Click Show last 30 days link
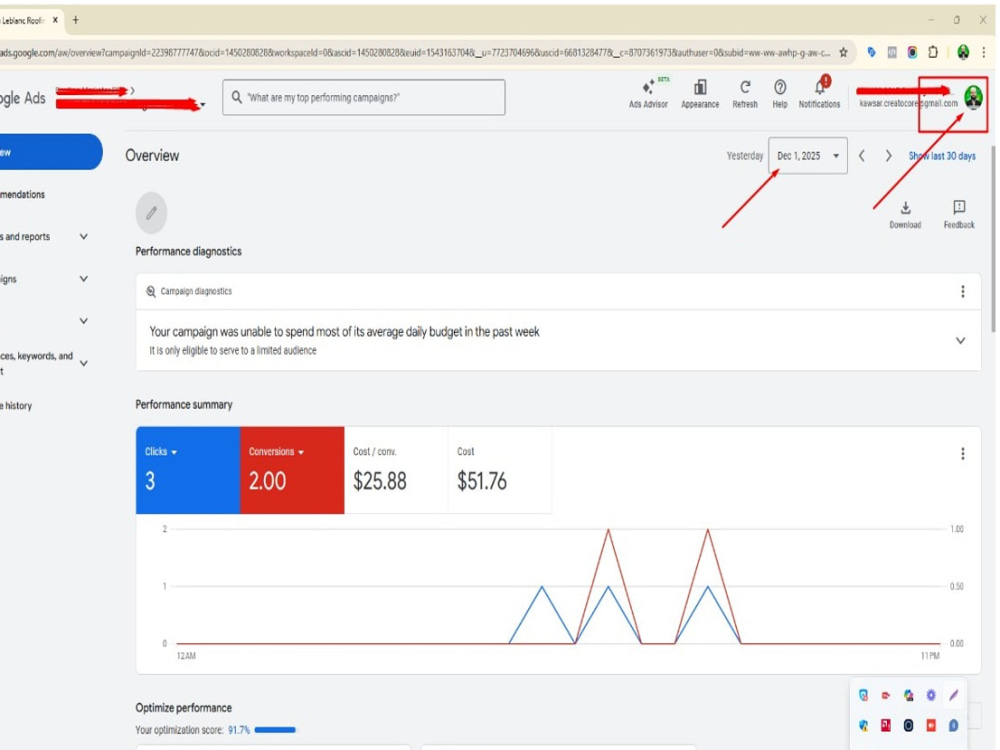This screenshot has width=1000, height=750. coord(941,156)
